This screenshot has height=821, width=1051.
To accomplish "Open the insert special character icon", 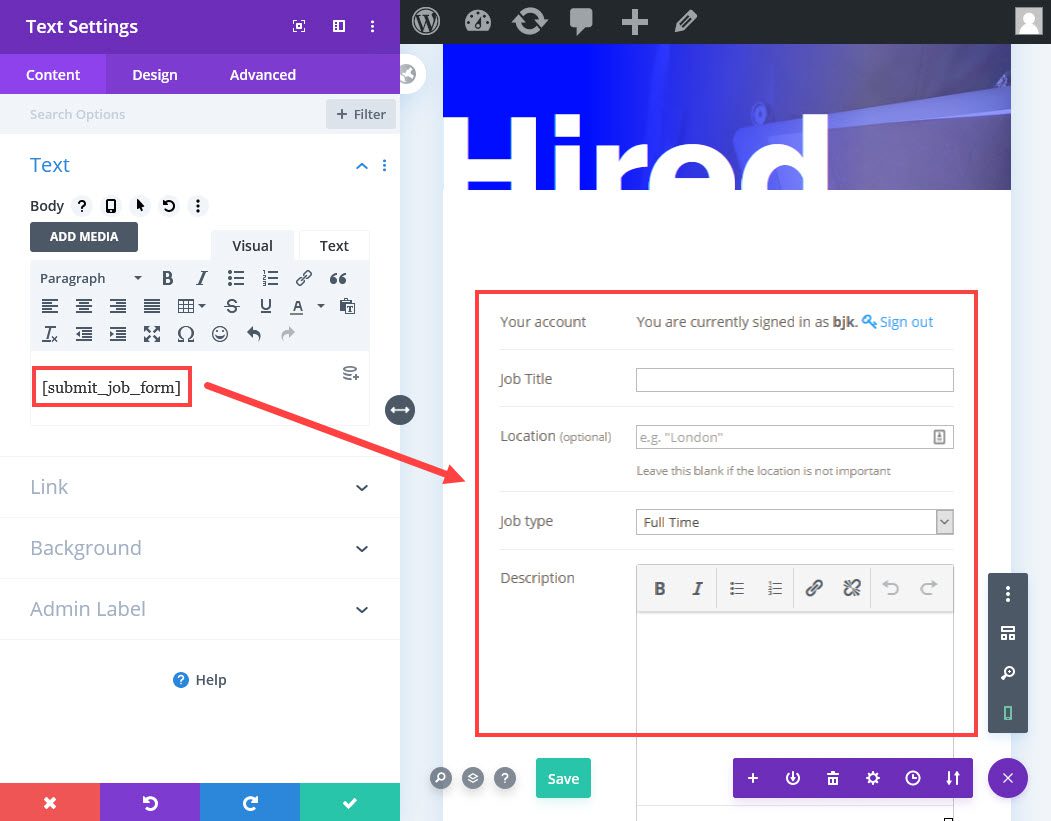I will (186, 334).
